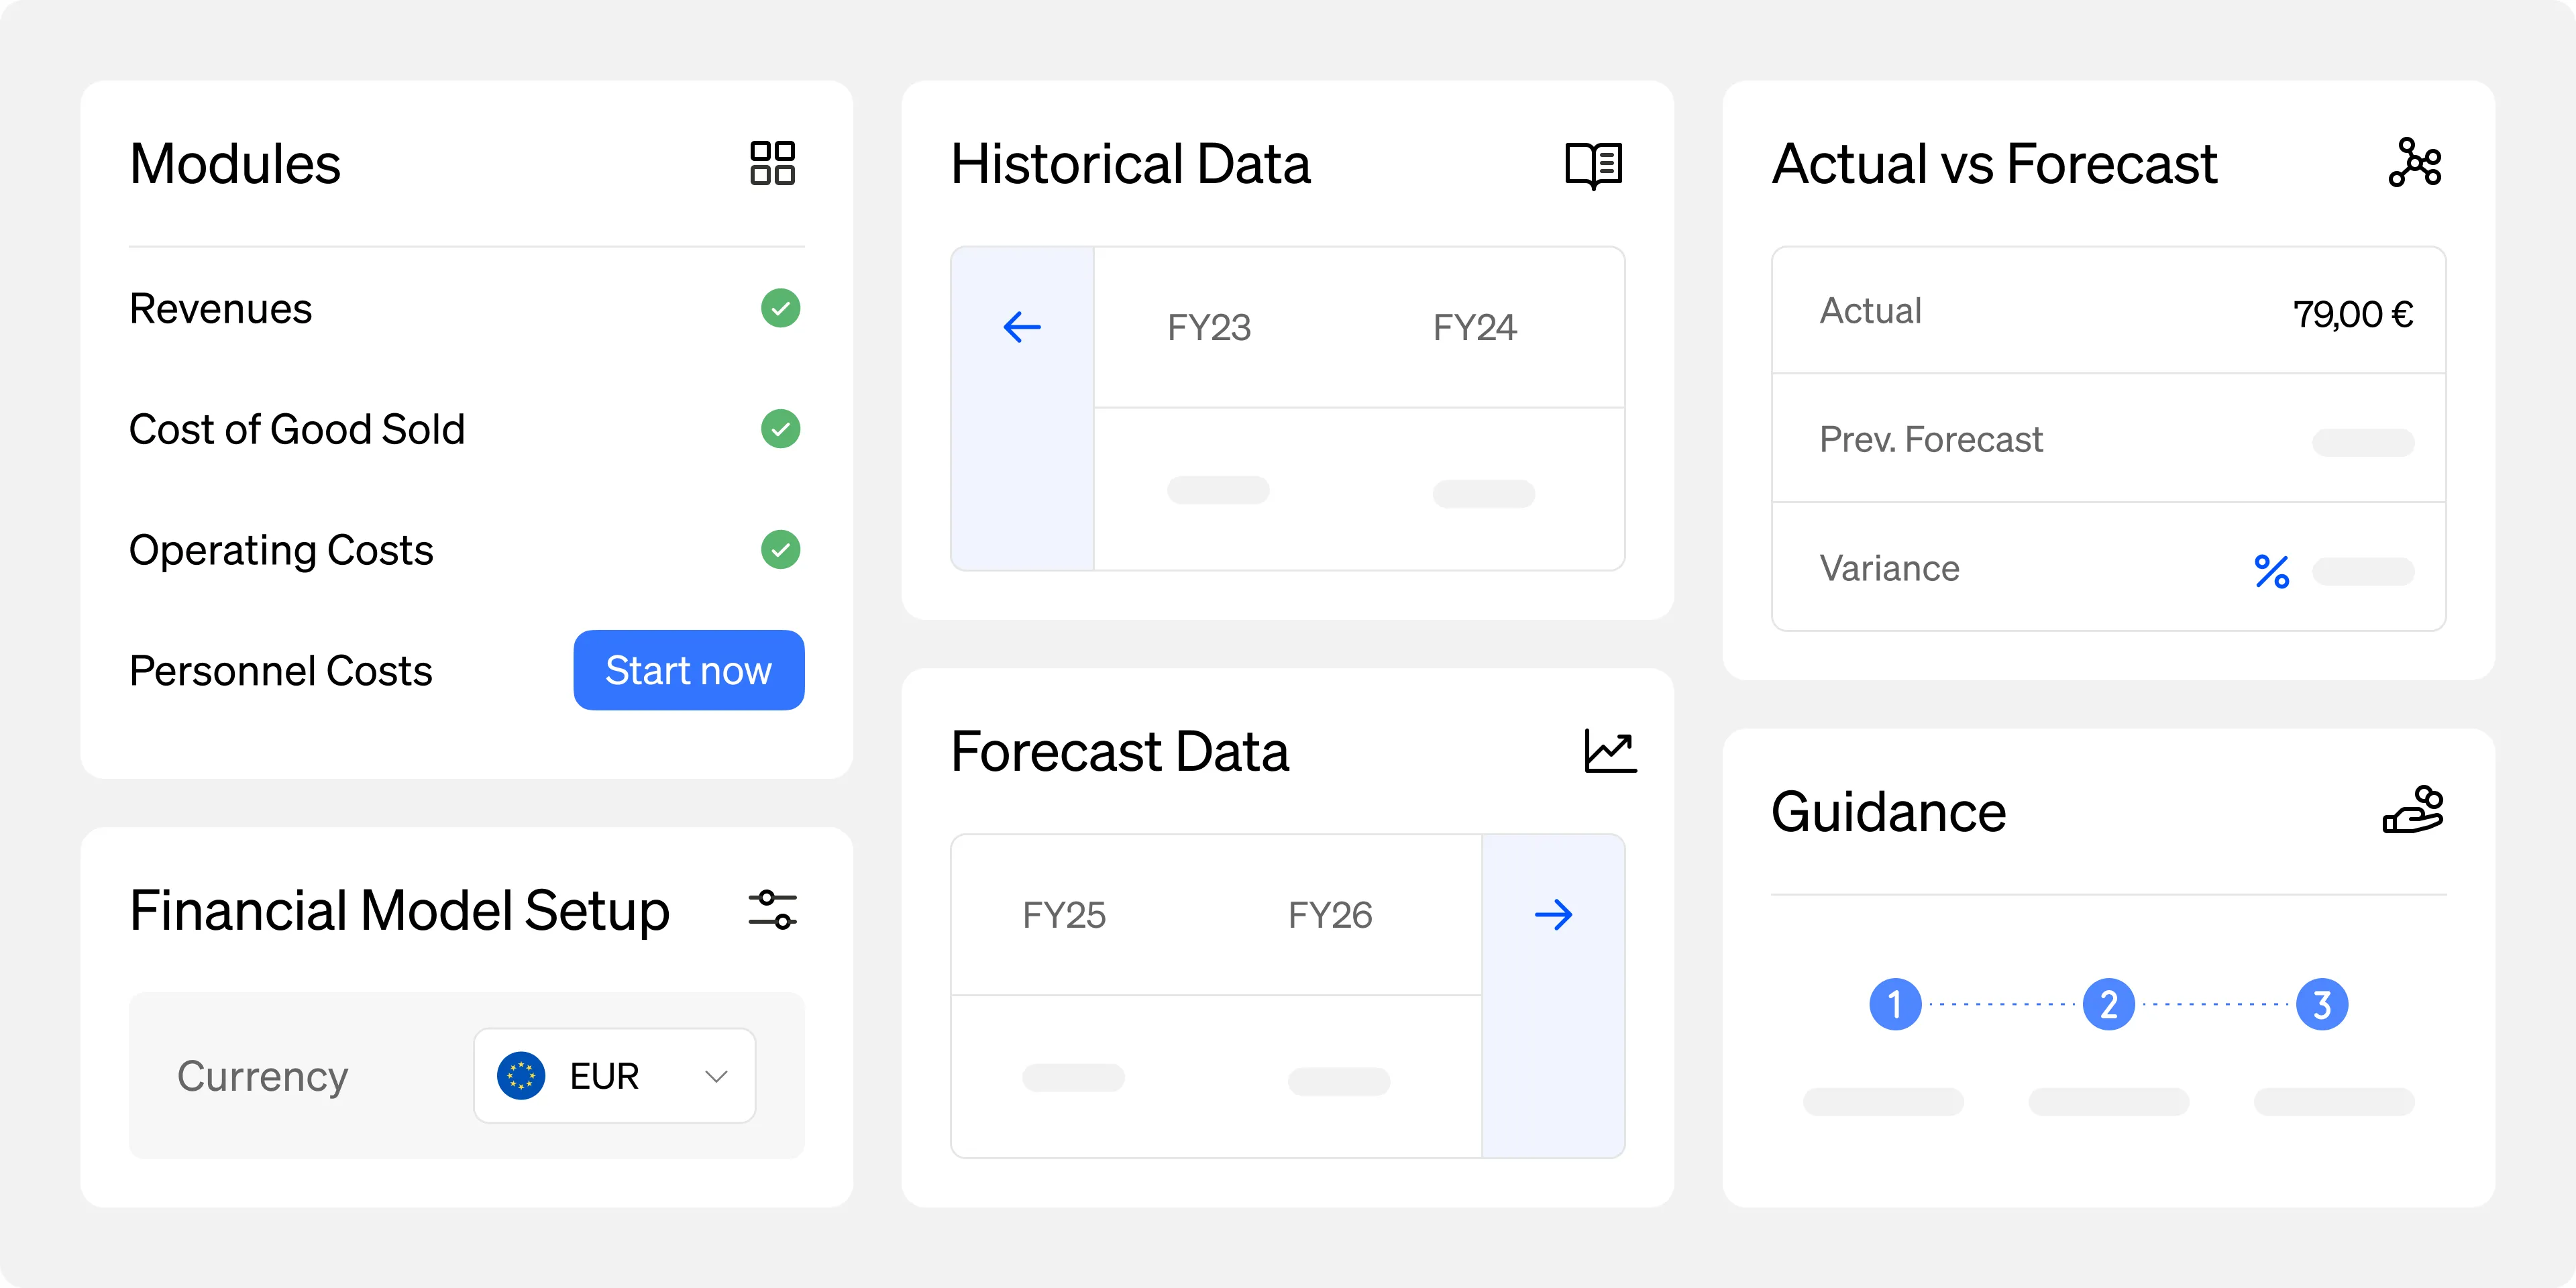Click the EU flag swatch in the currency selector
Screen dimensions: 2576x1288
click(x=522, y=1076)
